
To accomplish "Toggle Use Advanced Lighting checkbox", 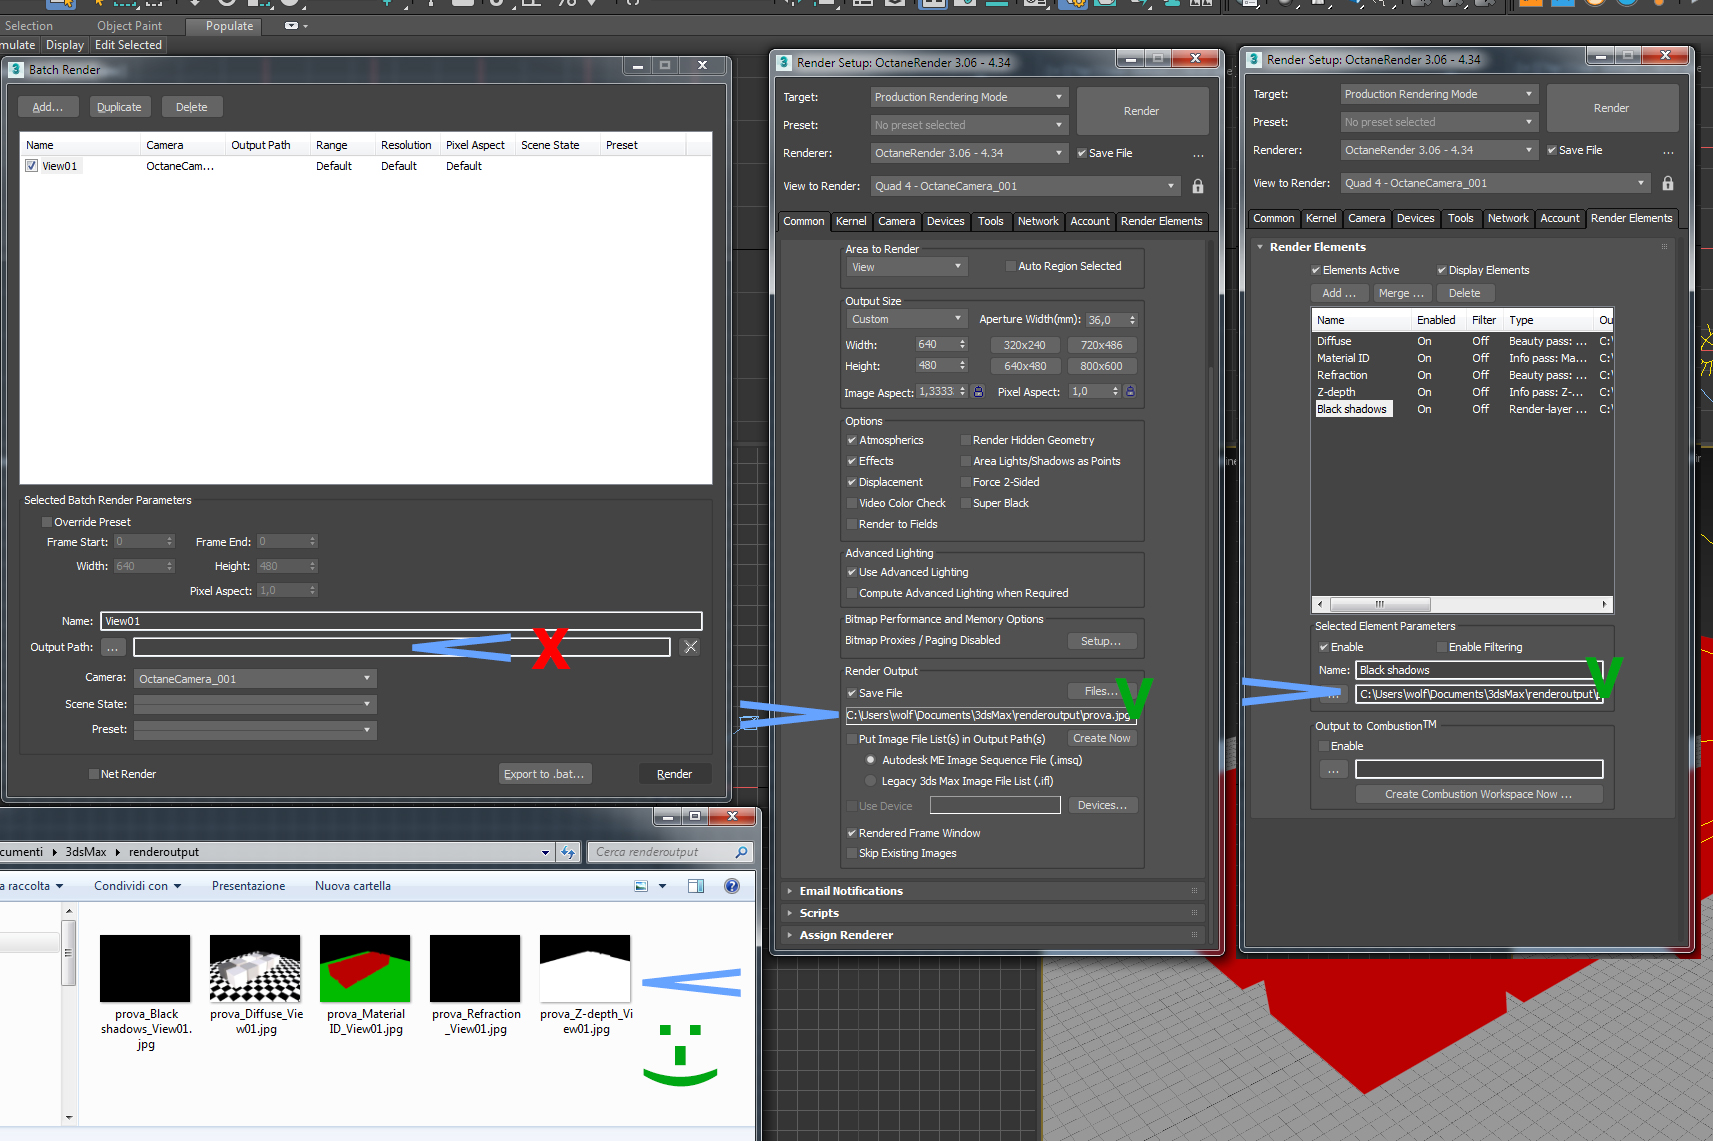I will tap(852, 572).
